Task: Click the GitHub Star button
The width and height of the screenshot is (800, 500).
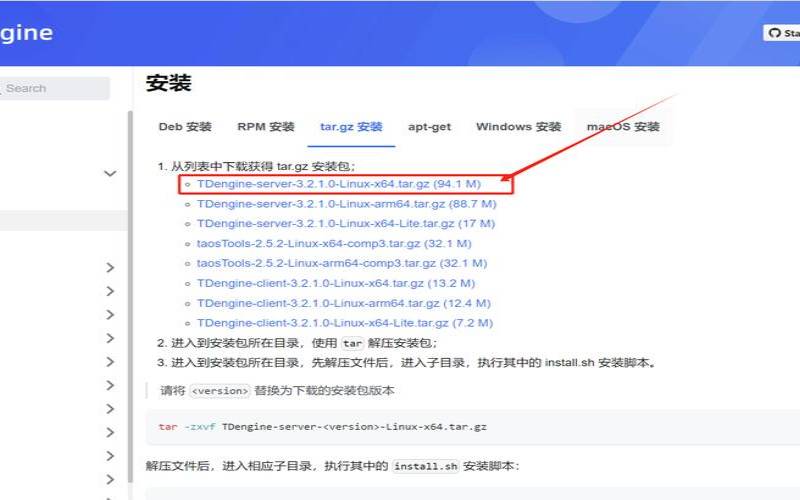Action: [782, 33]
